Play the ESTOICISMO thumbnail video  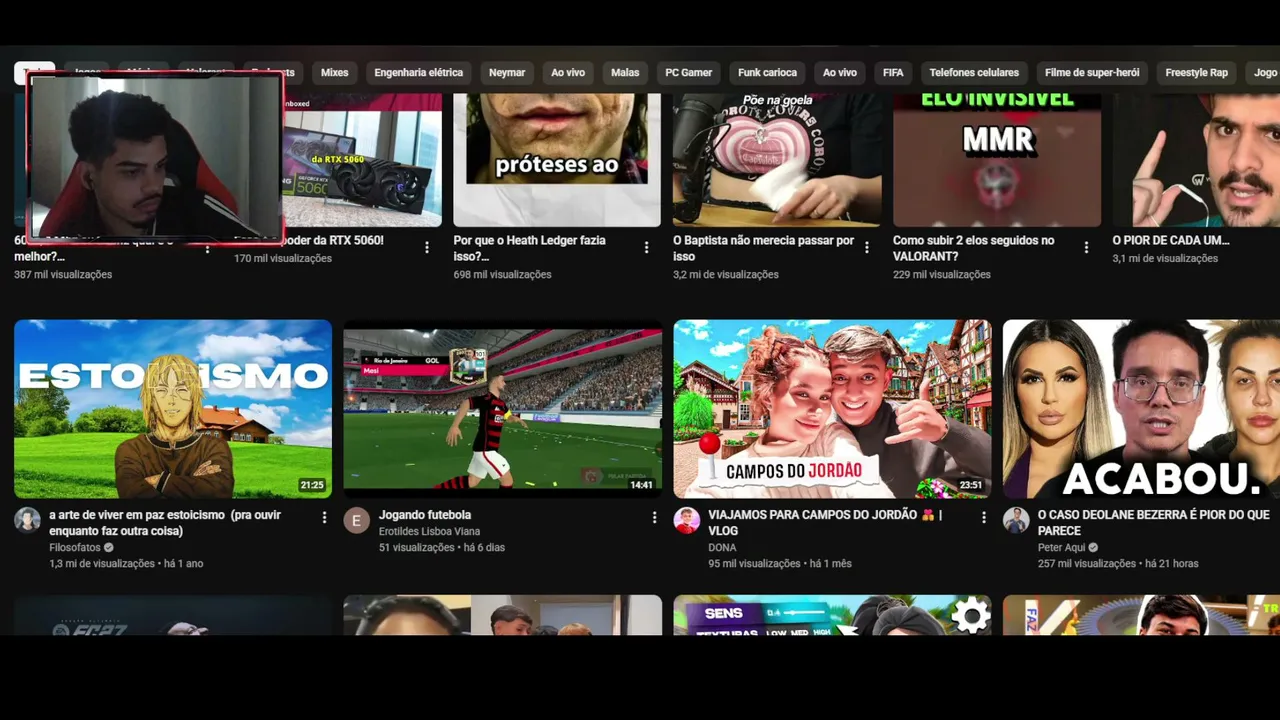point(173,409)
